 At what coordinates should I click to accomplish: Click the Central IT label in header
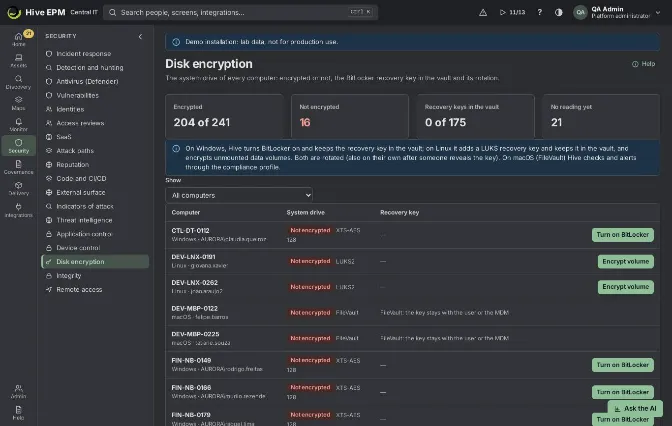tap(84, 12)
